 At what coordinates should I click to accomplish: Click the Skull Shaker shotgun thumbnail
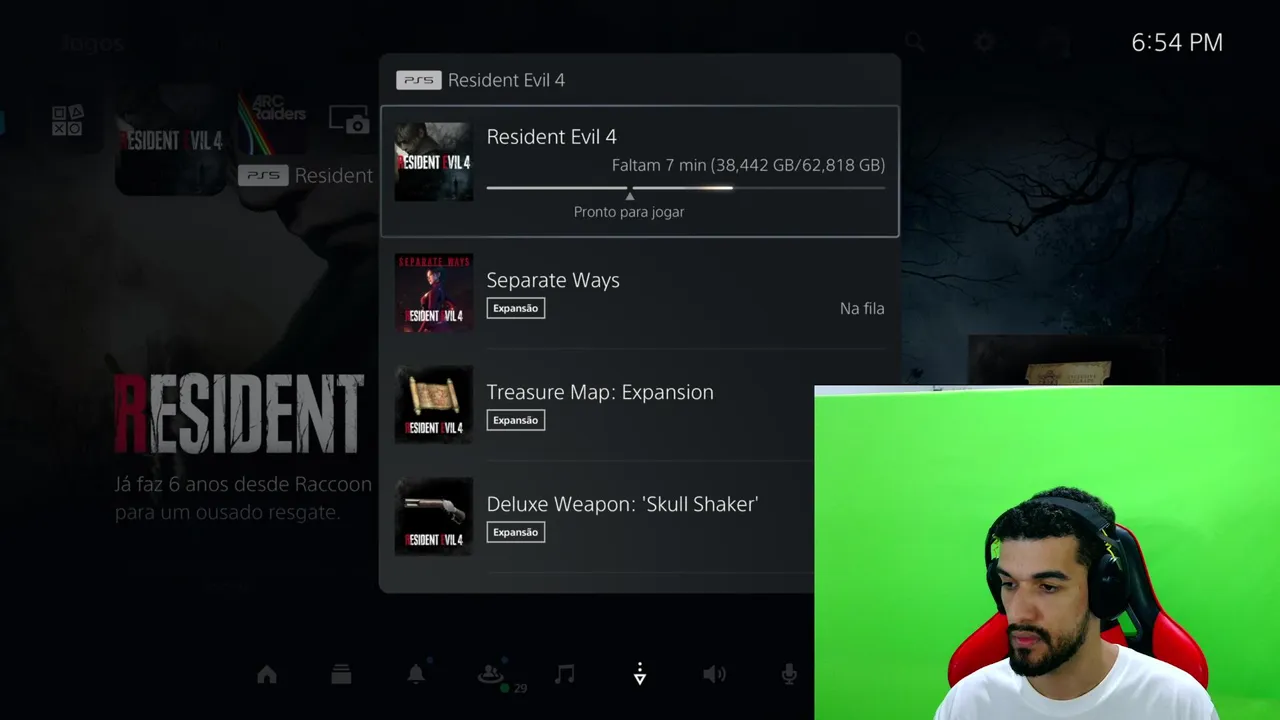[x=433, y=517]
